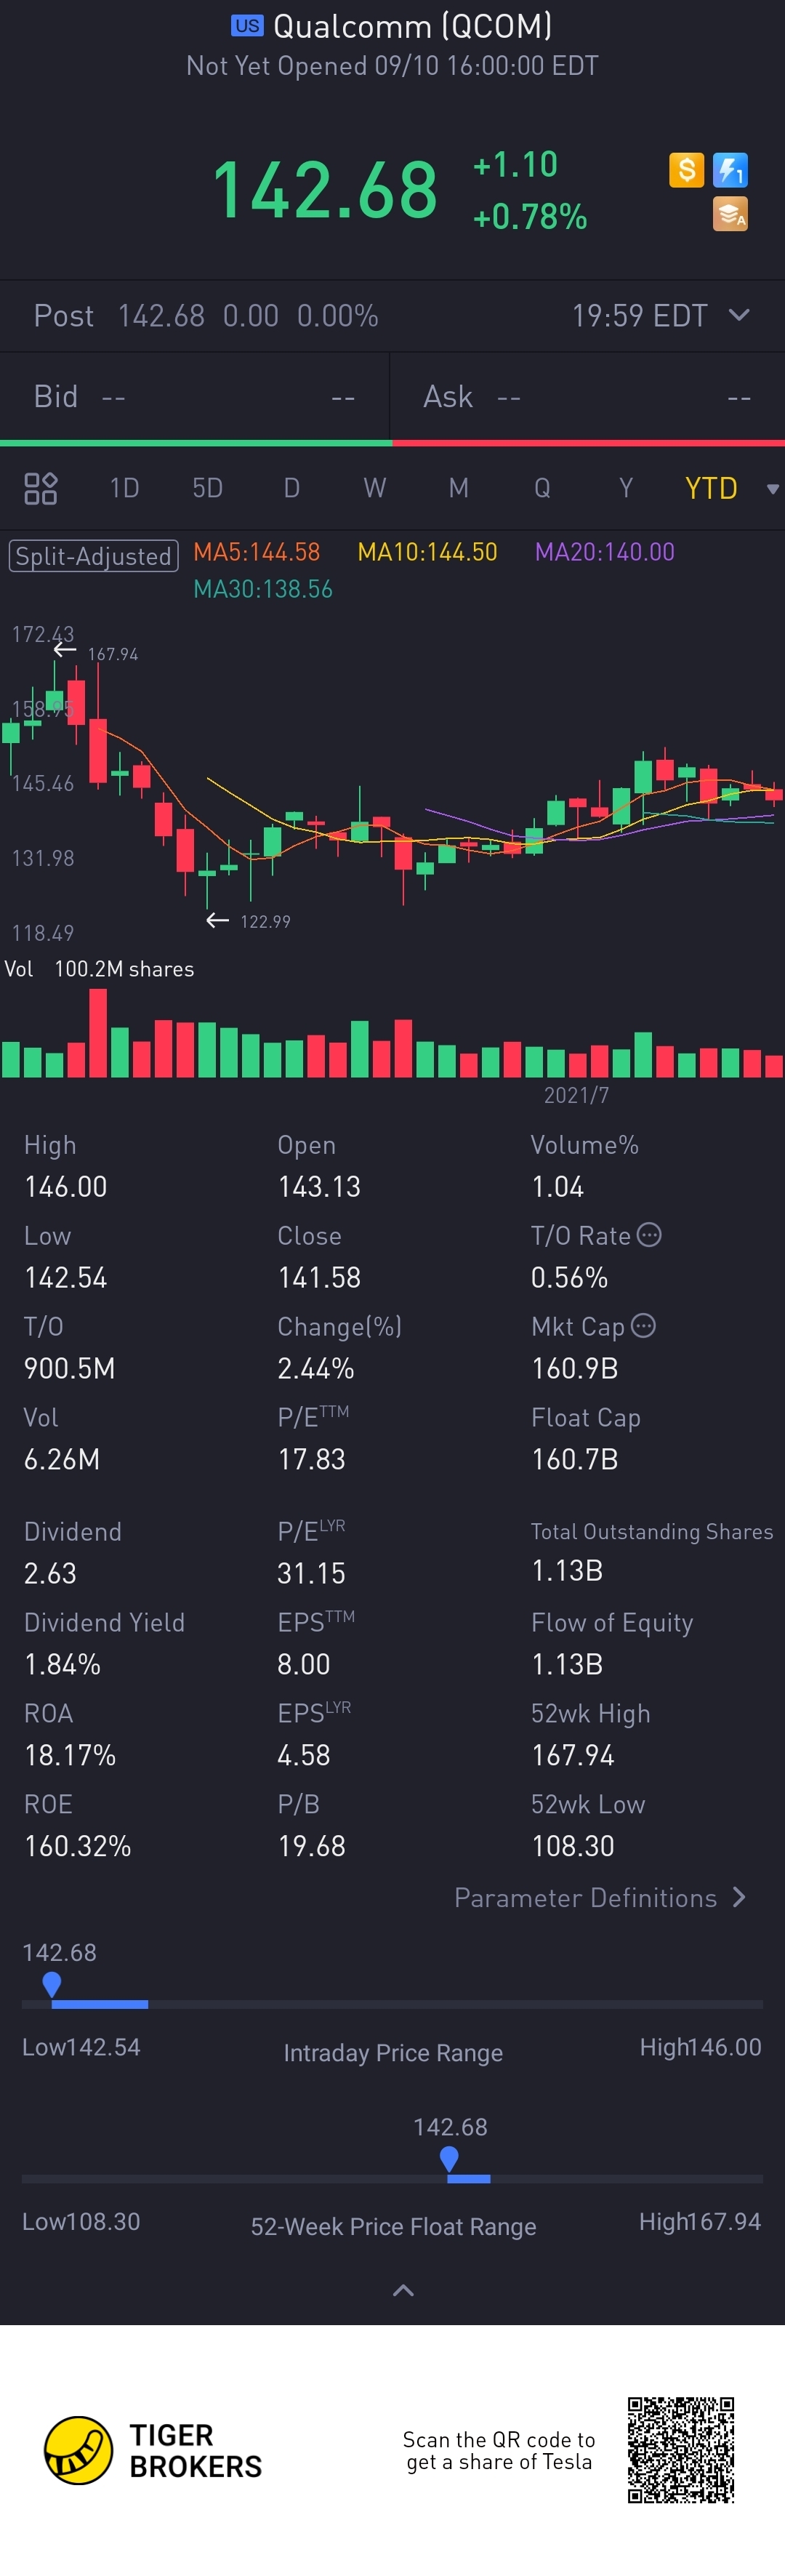
Task: Open Parameter Definitions link
Action: (x=599, y=1898)
